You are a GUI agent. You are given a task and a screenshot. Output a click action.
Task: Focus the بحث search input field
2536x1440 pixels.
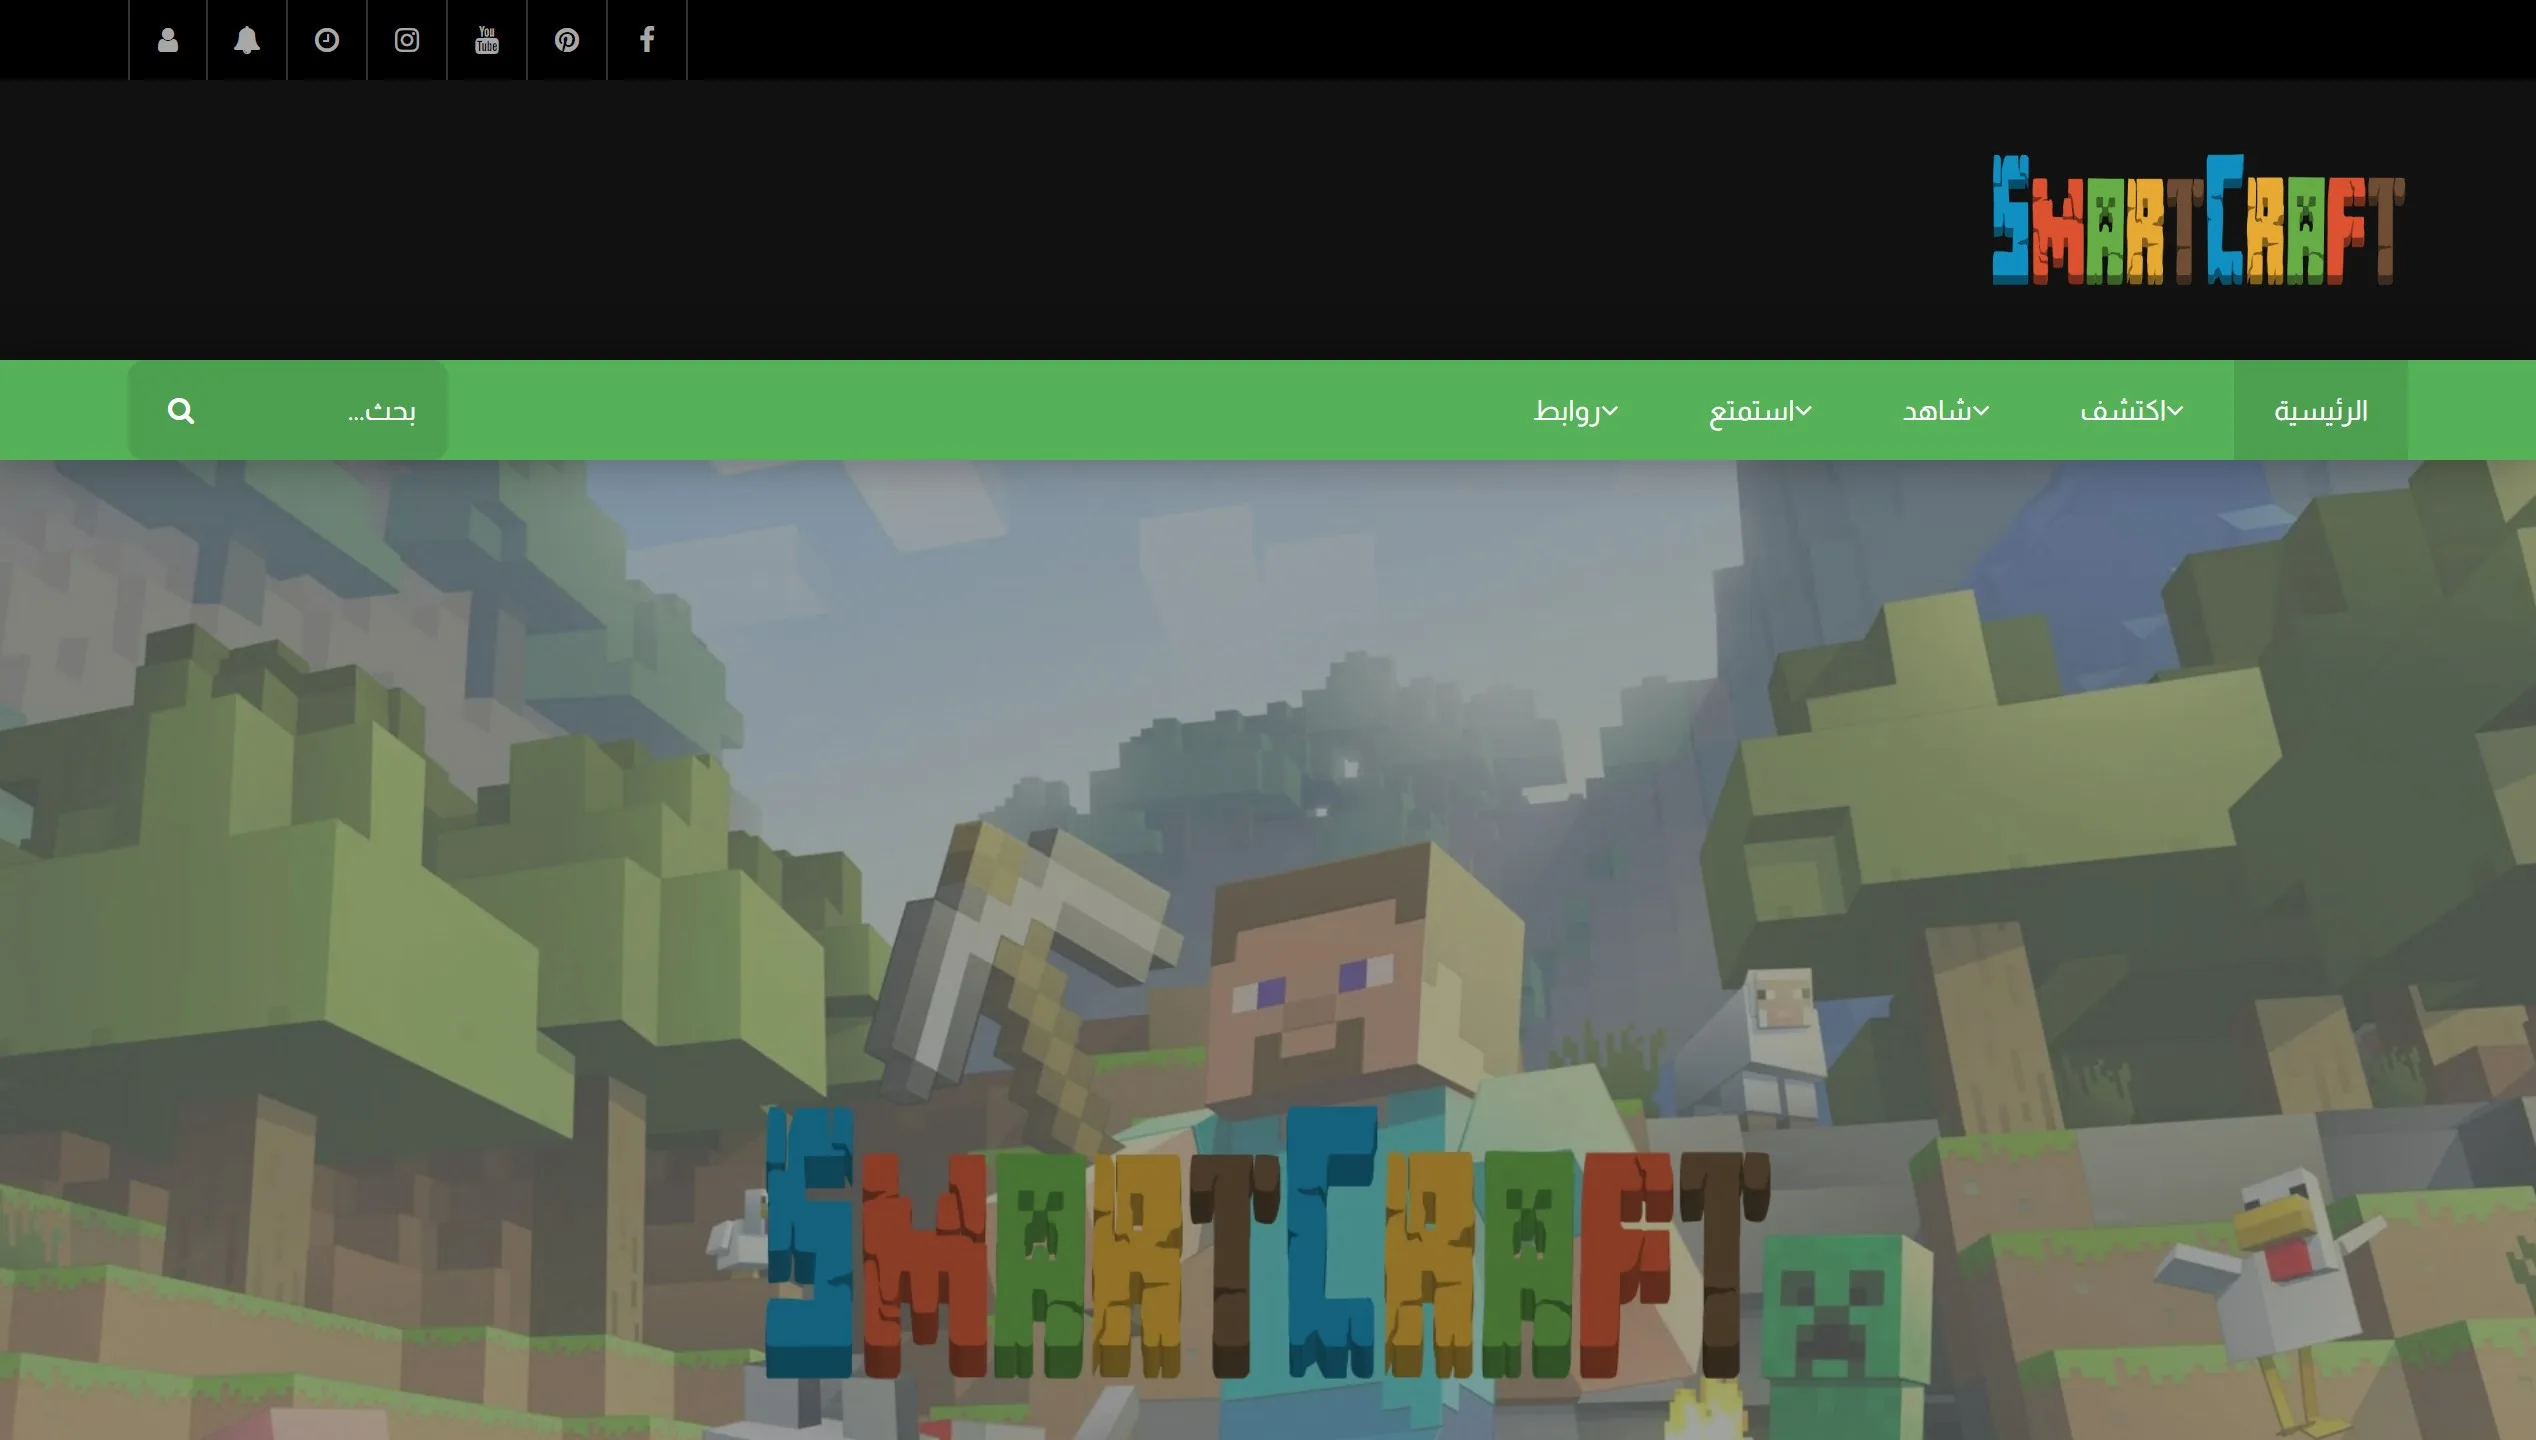[x=288, y=411]
